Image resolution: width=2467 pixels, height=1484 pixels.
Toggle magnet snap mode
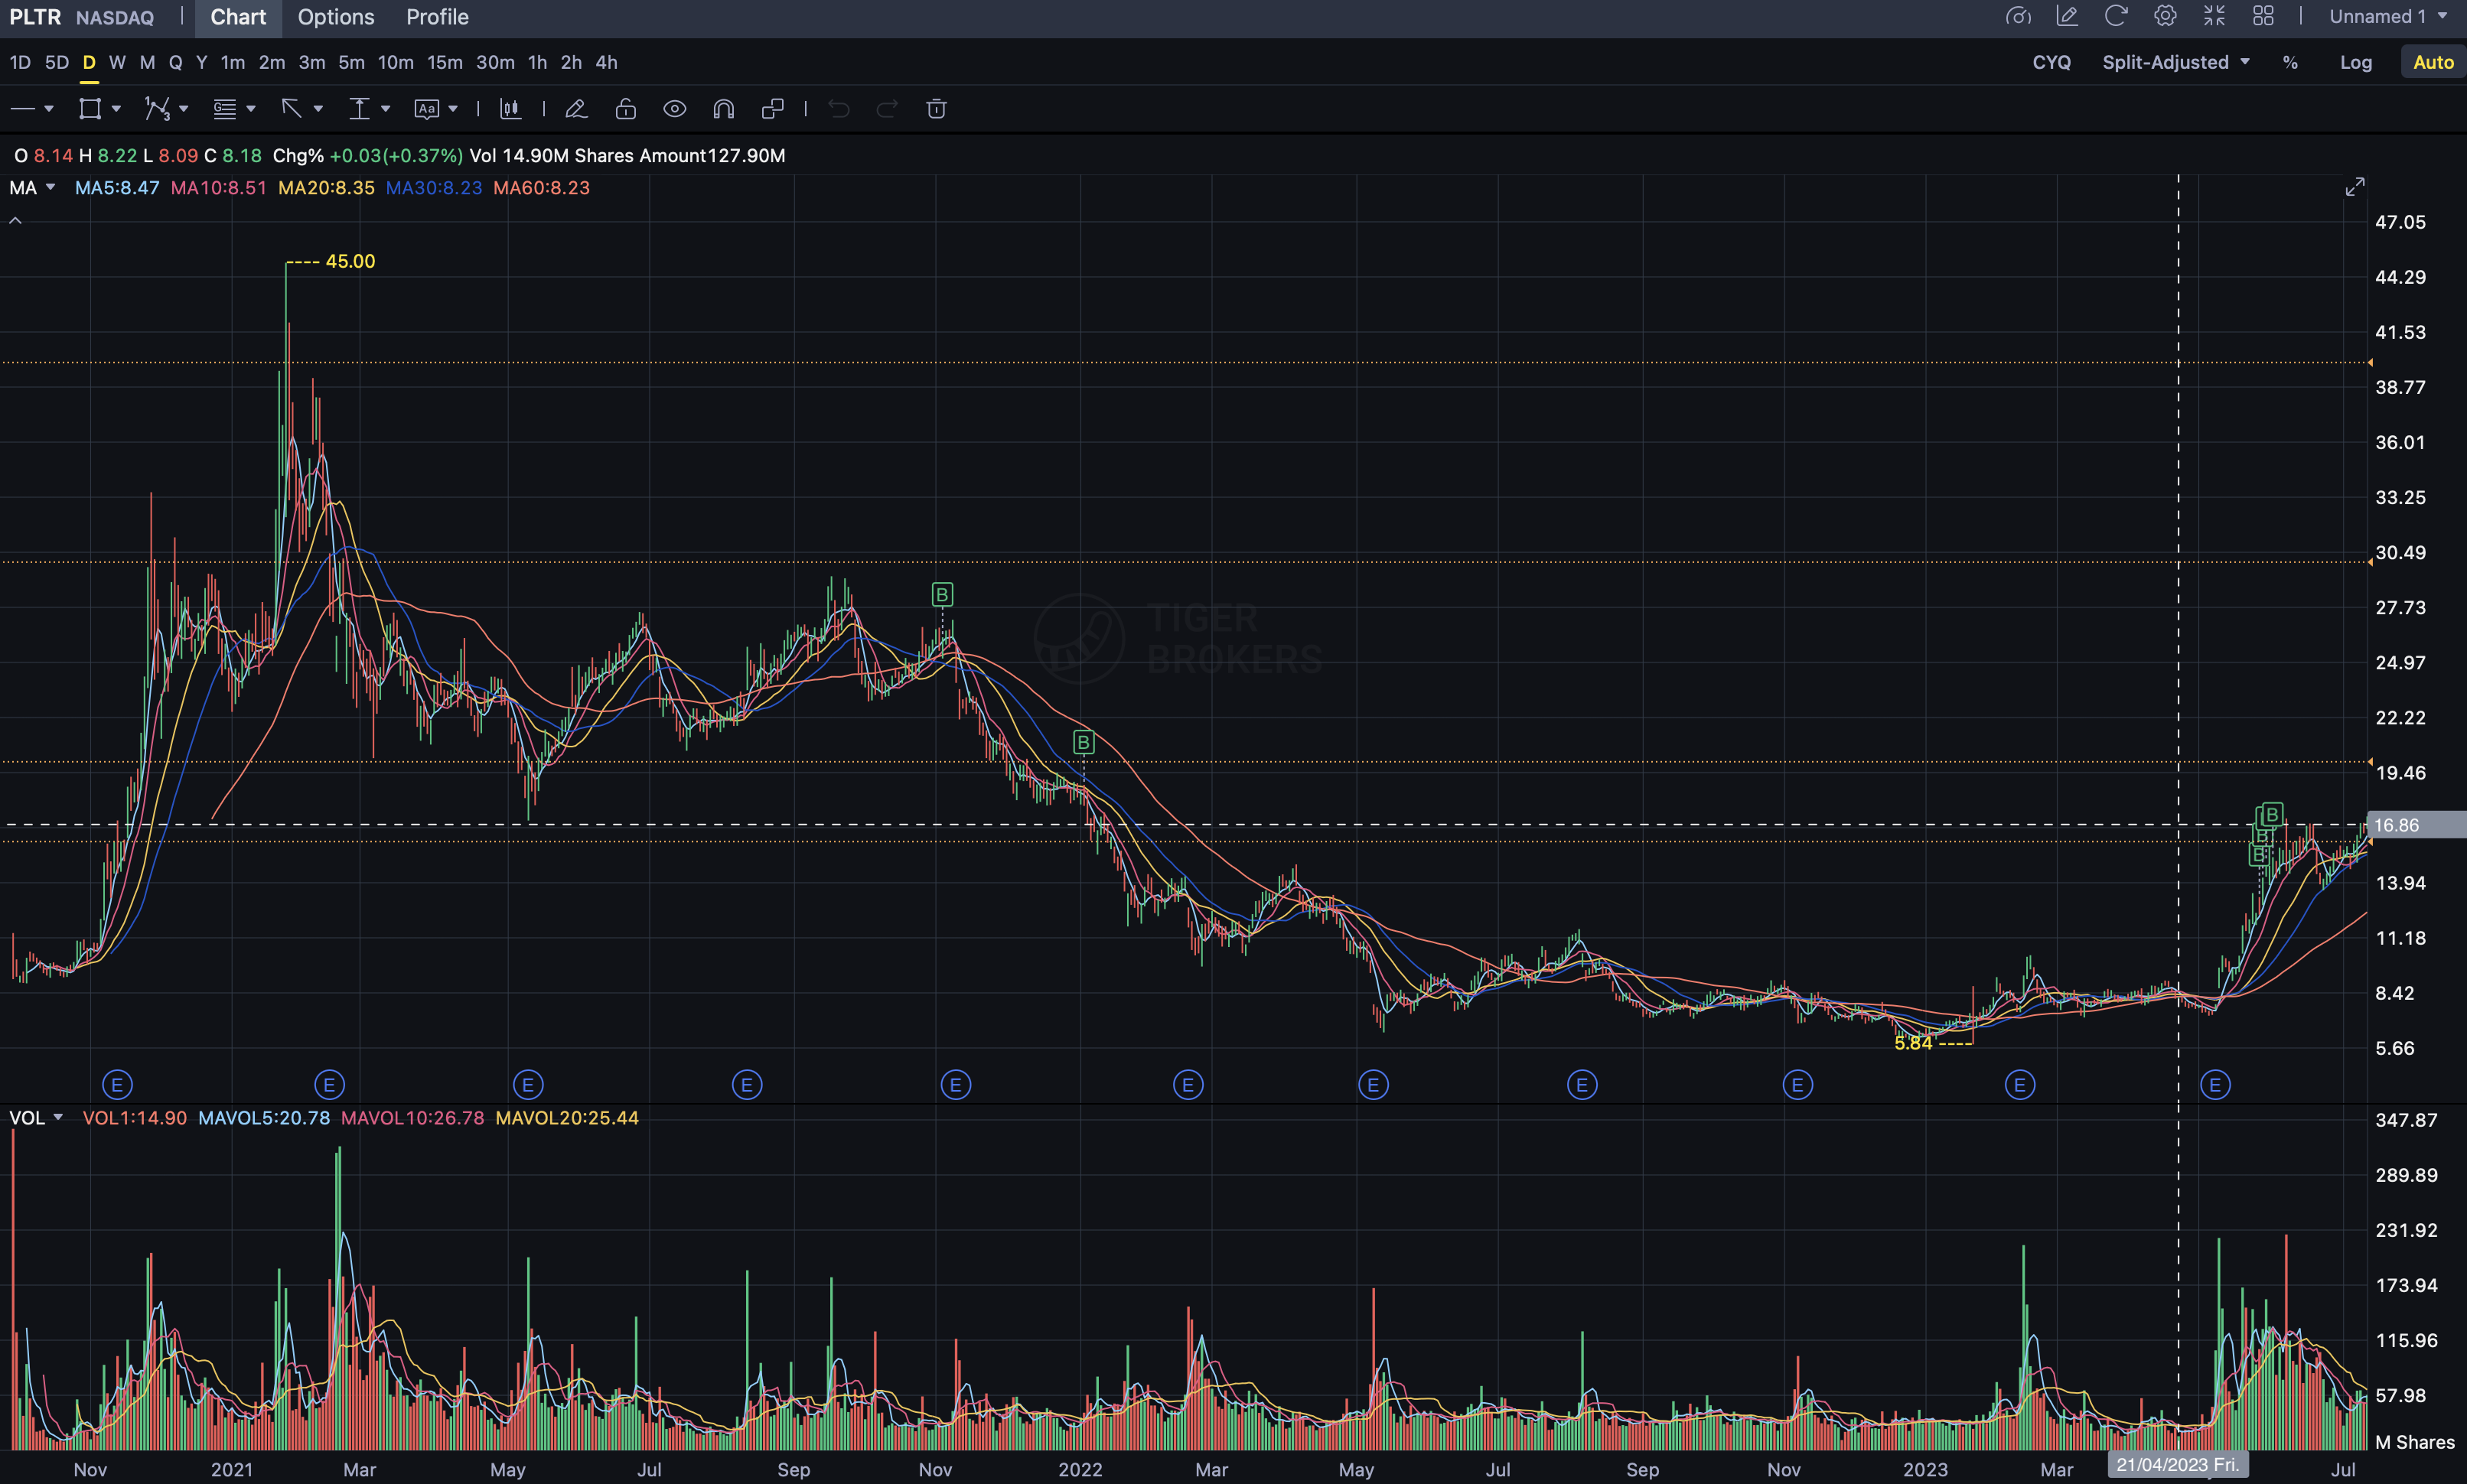click(724, 109)
